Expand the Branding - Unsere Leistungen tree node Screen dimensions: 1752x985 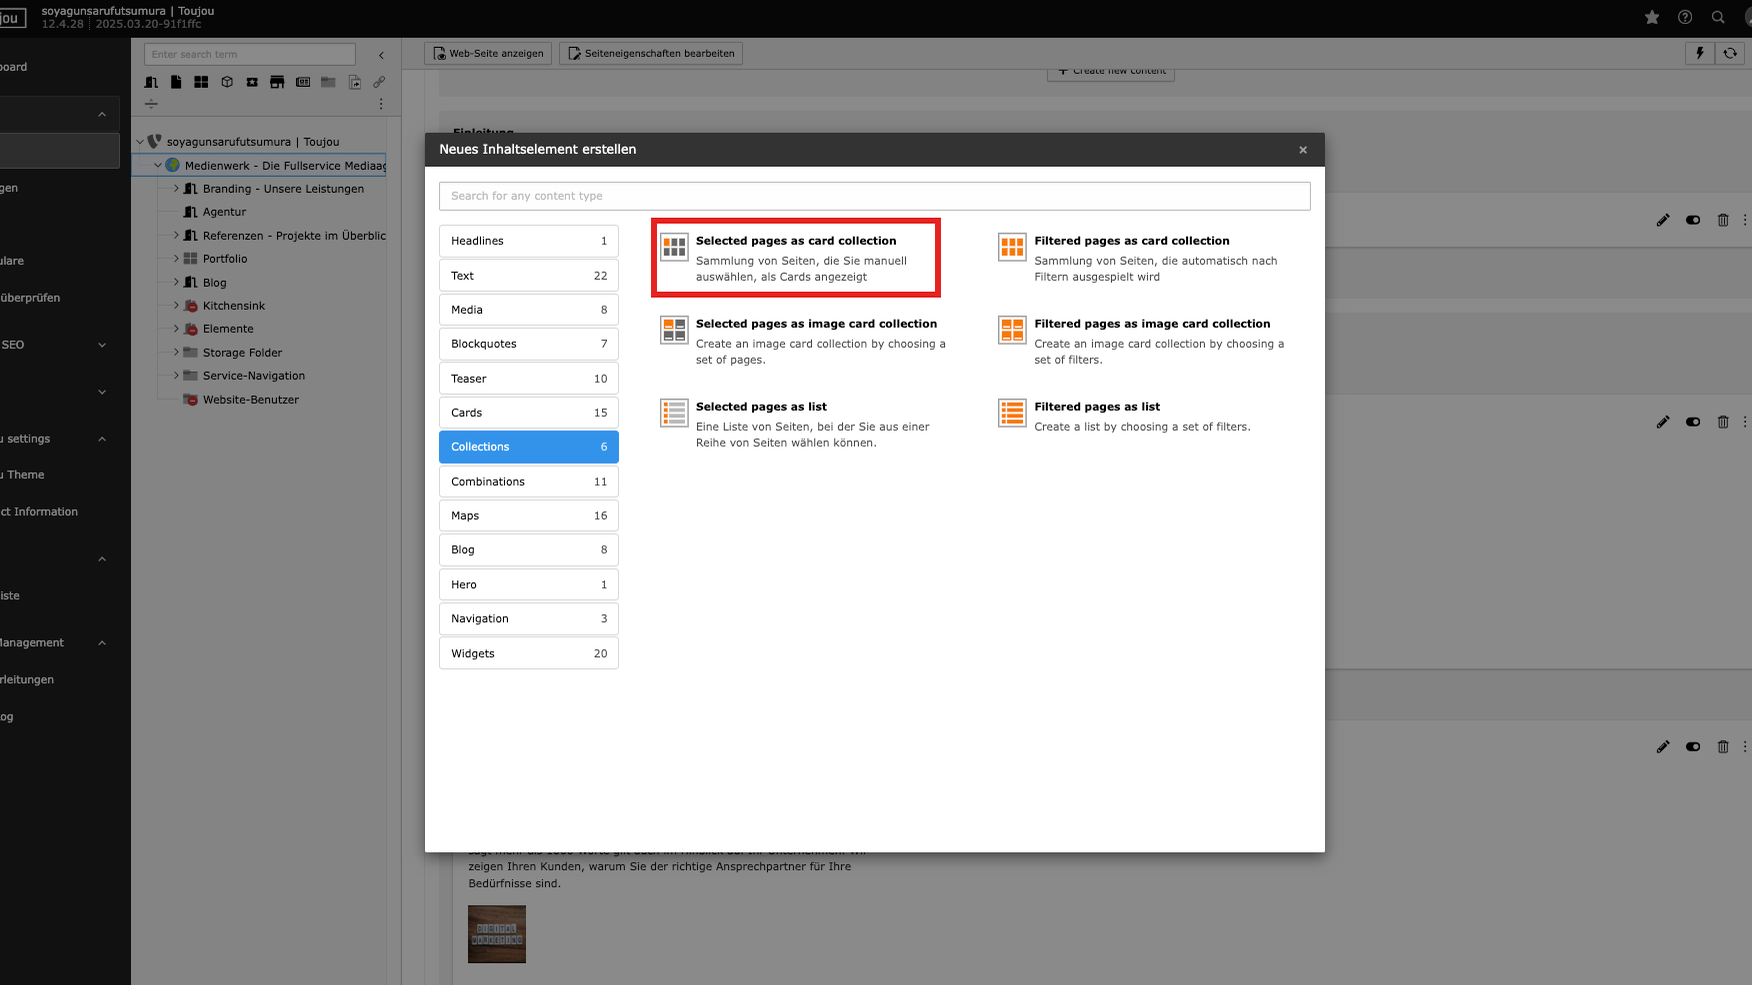point(176,188)
